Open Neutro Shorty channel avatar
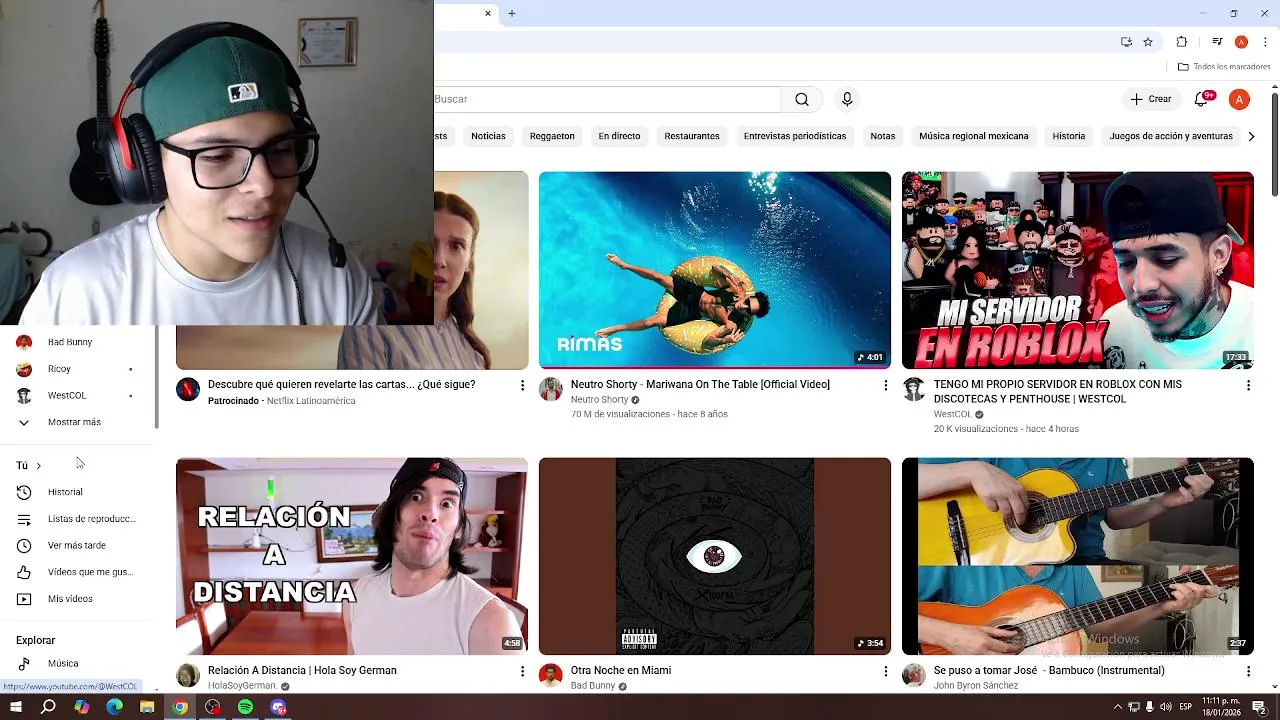 pyautogui.click(x=551, y=390)
